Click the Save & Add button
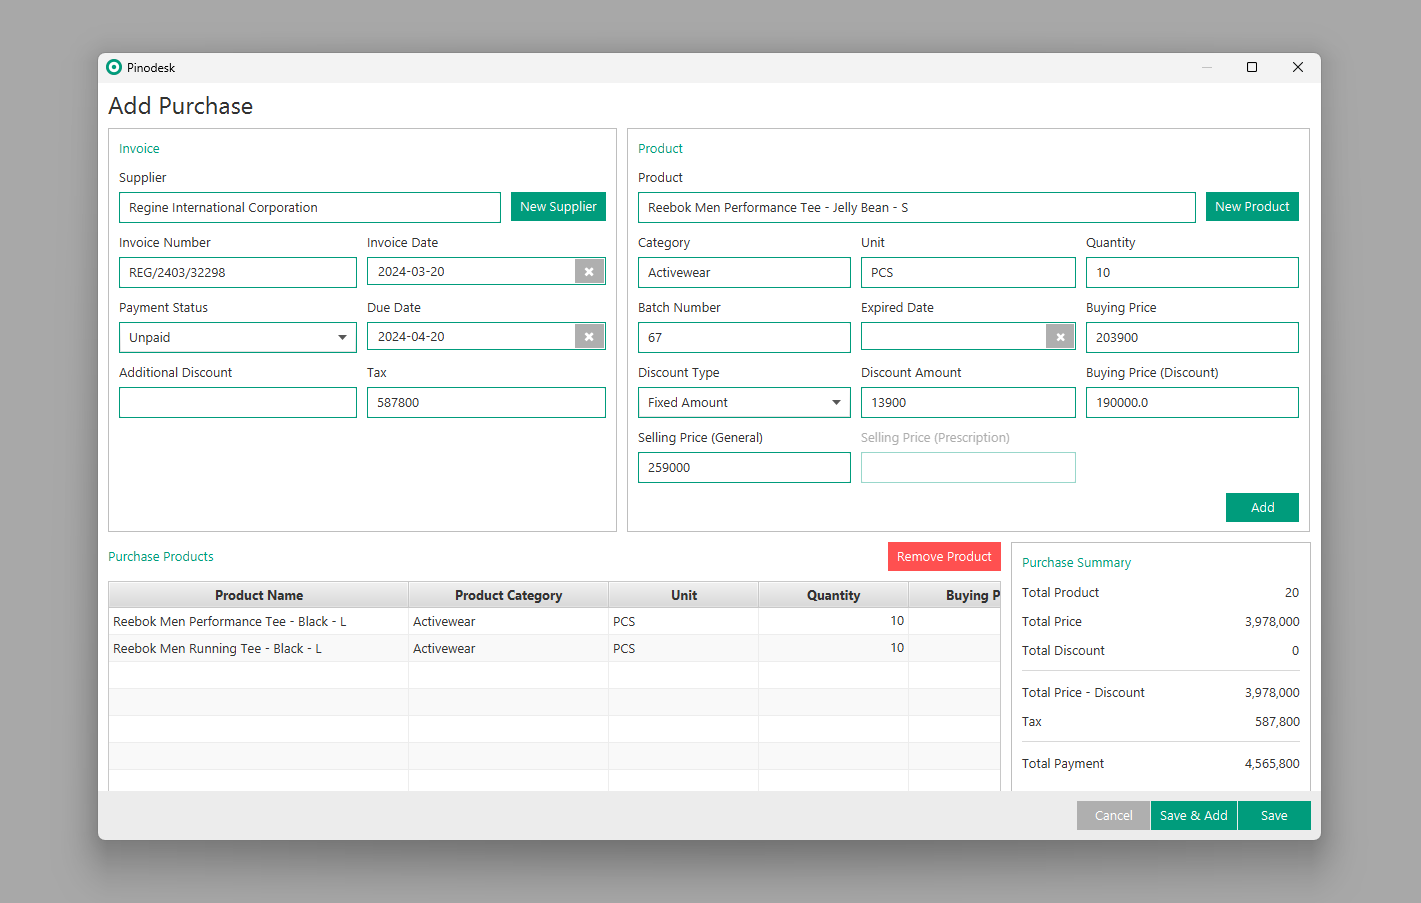Viewport: 1421px width, 903px height. (1193, 816)
